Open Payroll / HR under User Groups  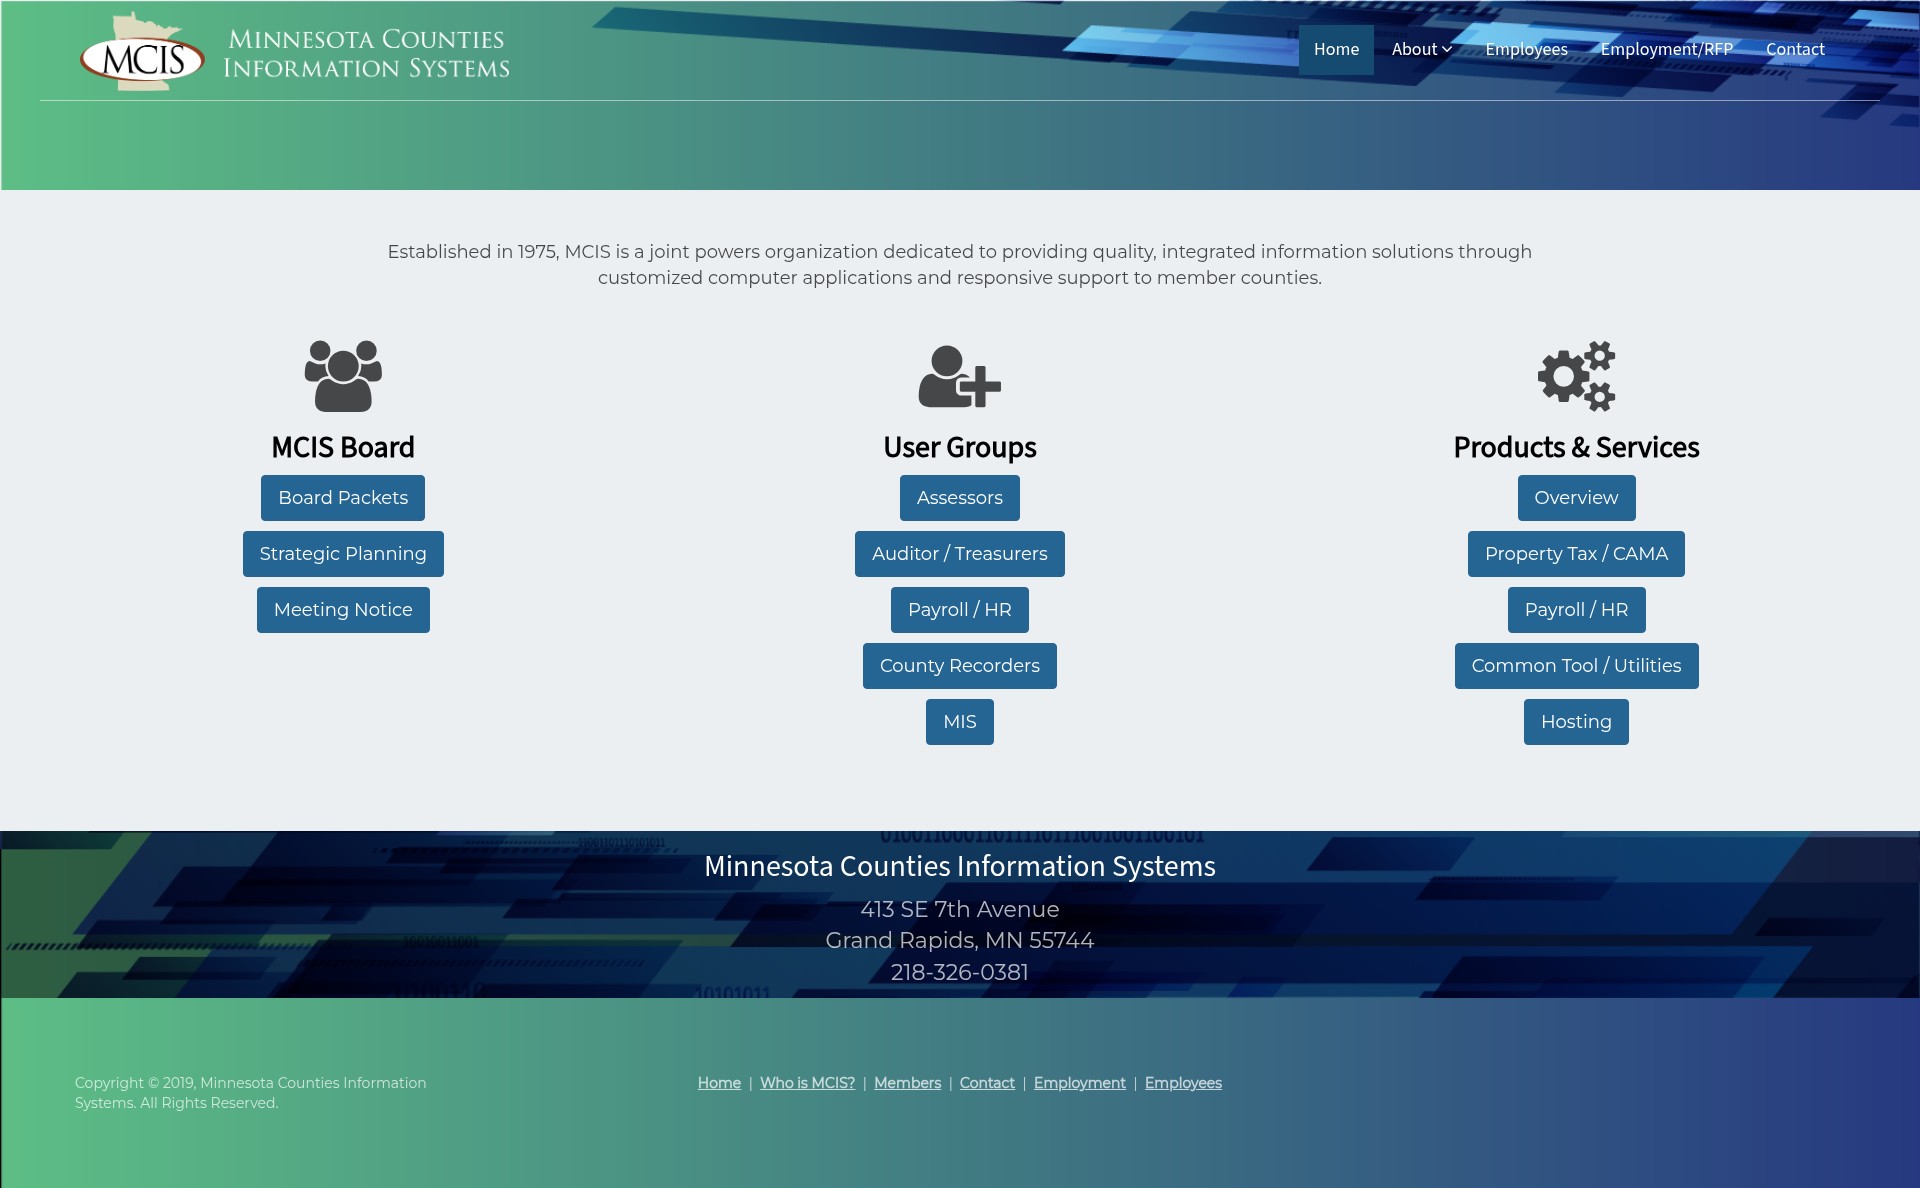click(960, 610)
